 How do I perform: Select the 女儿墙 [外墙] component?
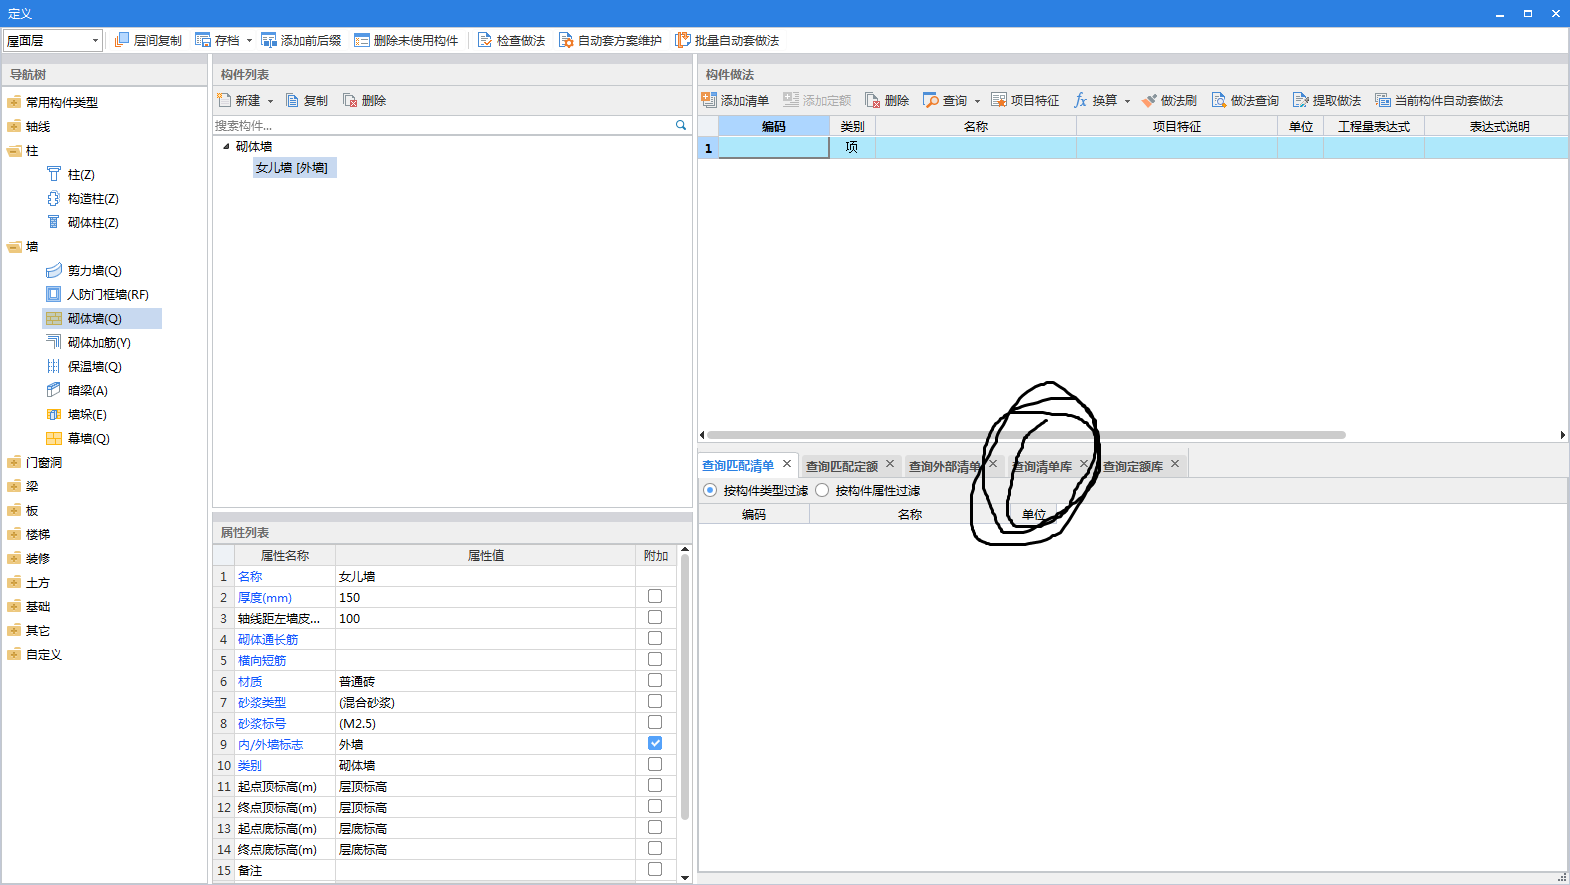294,168
